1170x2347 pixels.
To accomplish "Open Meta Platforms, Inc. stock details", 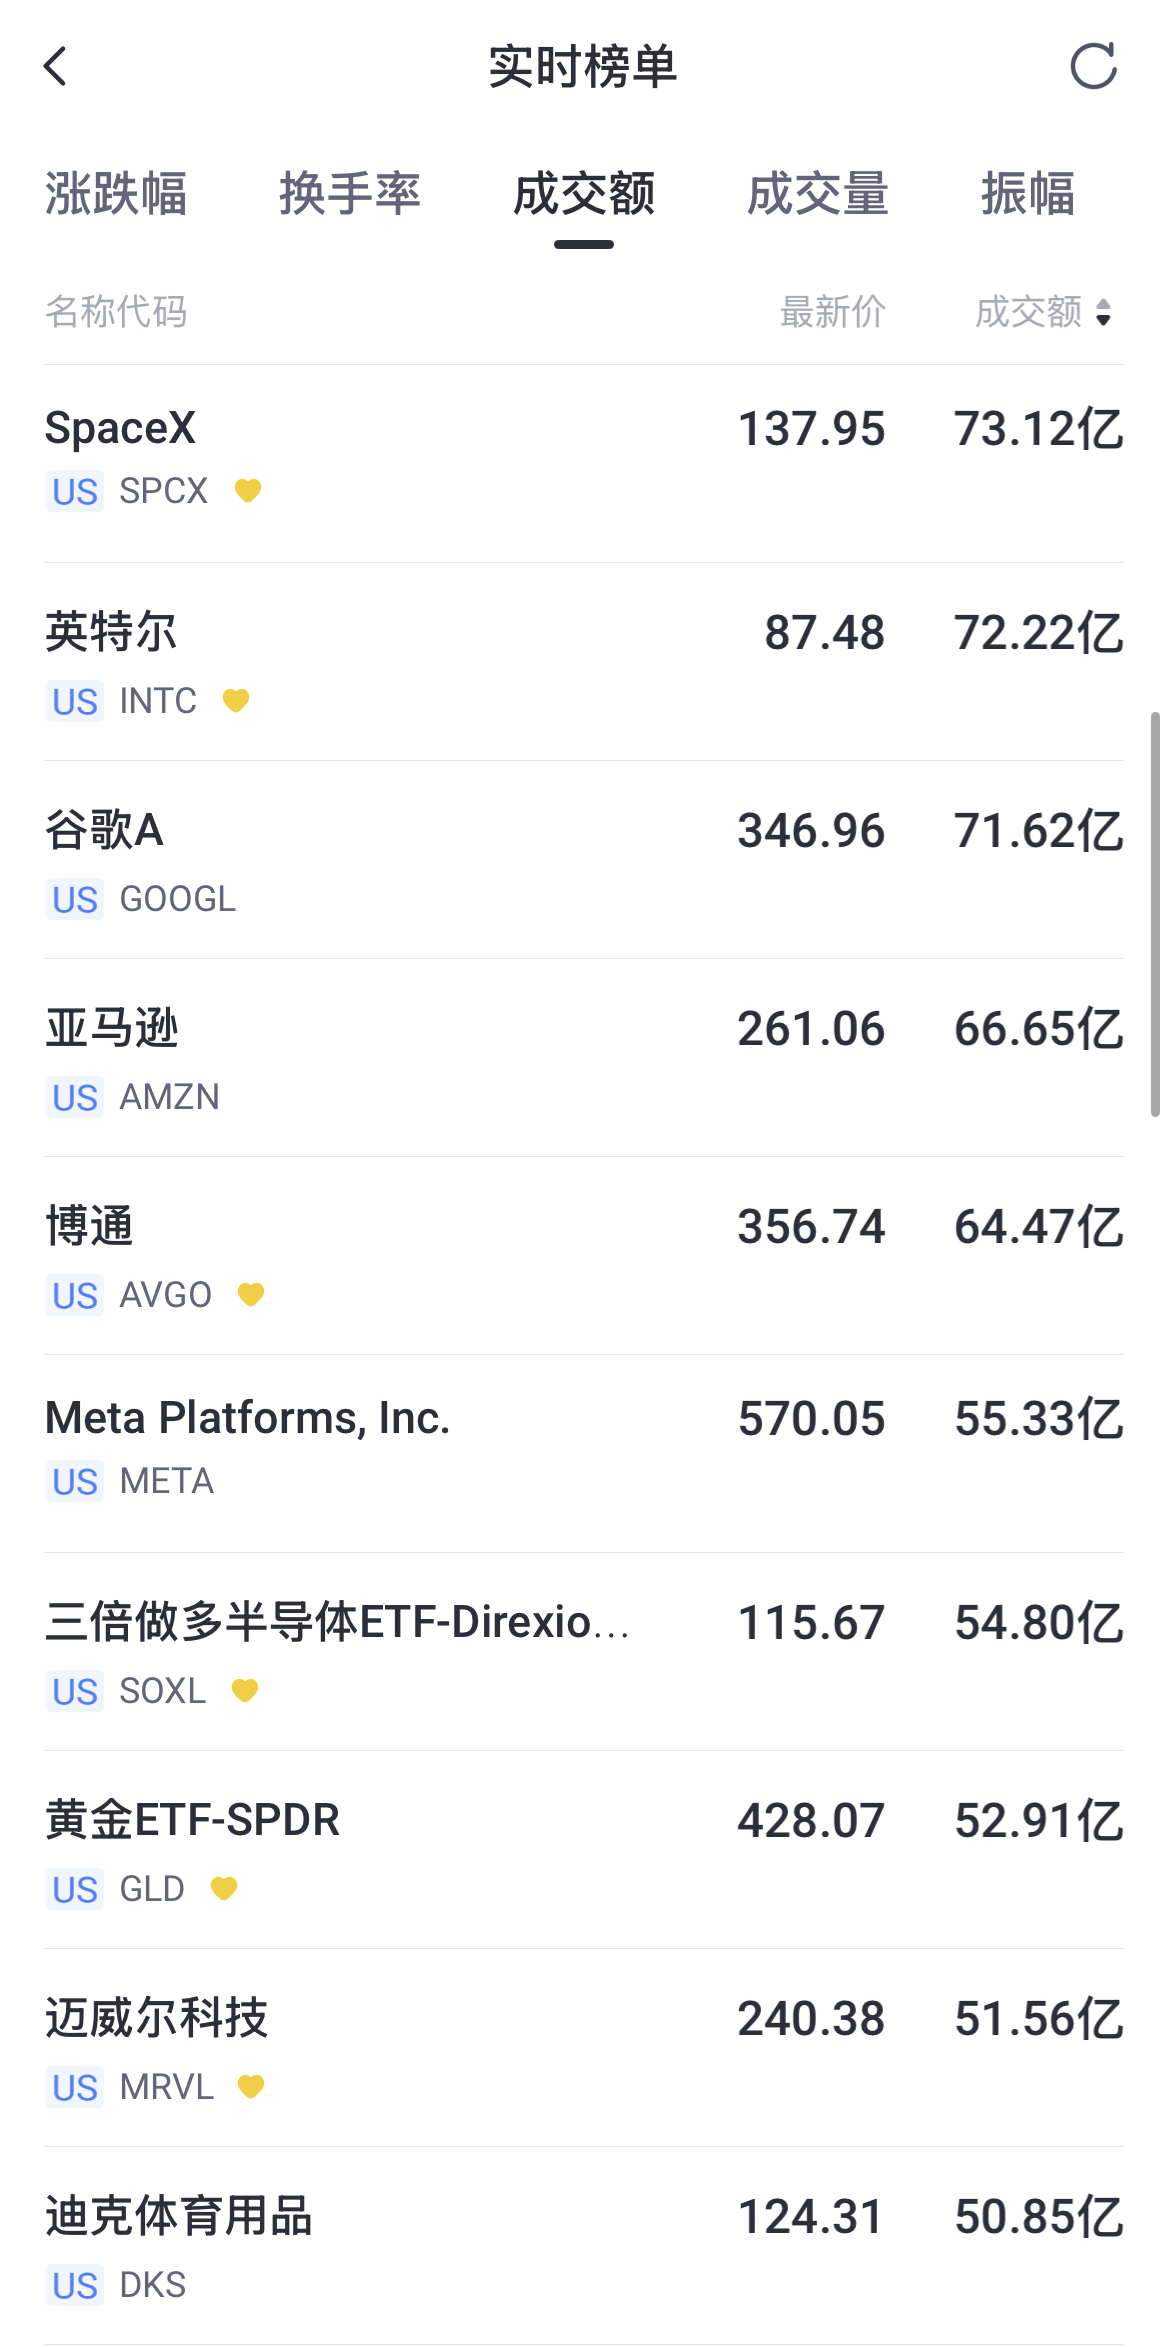I will point(584,1454).
